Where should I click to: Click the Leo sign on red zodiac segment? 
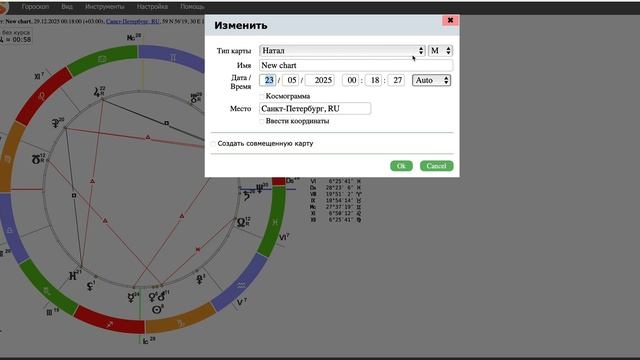42,96
